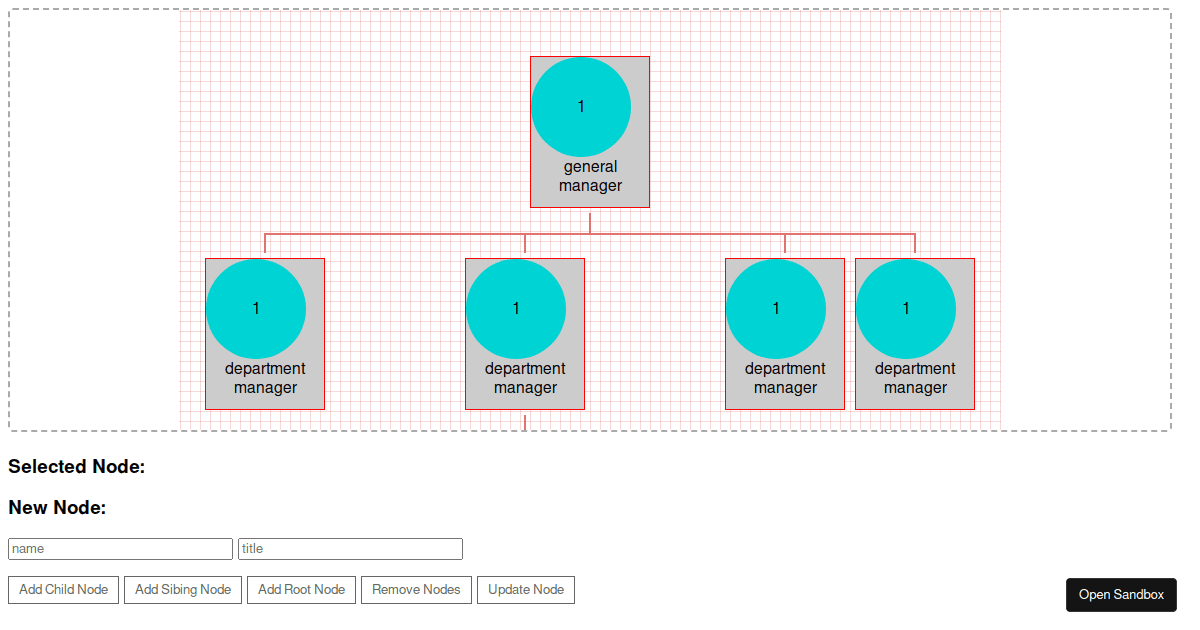Select the general manager node card
The height and width of the screenshot is (630, 1200).
590,132
